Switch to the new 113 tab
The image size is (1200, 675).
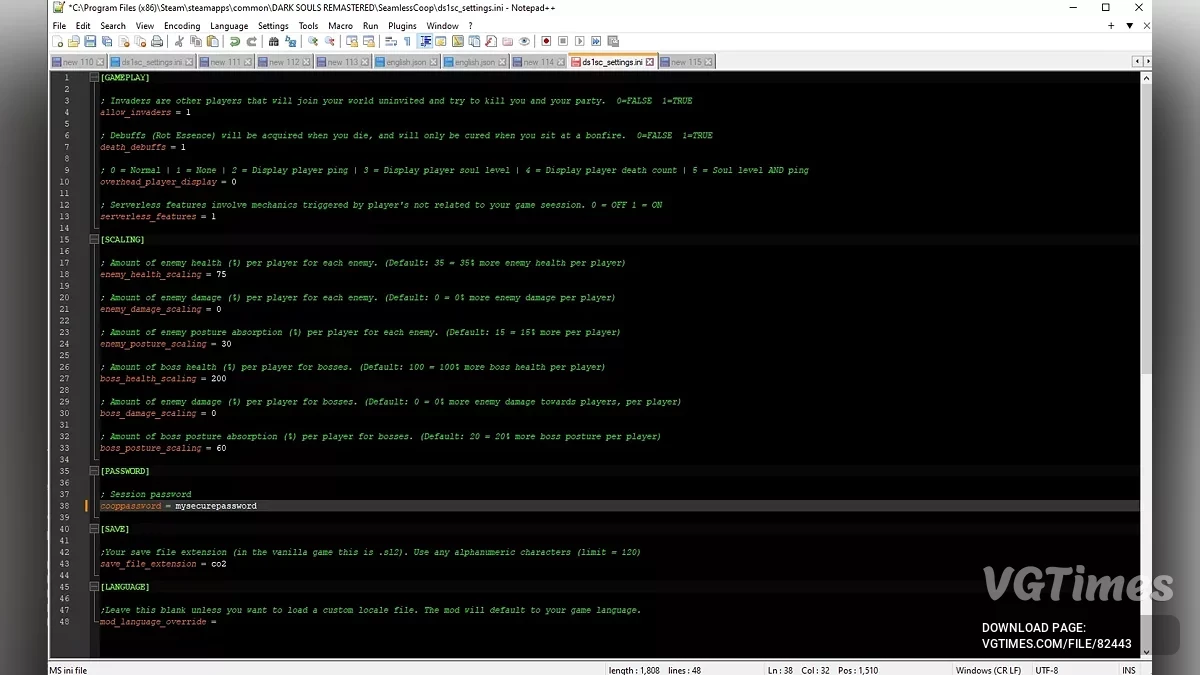coord(343,62)
